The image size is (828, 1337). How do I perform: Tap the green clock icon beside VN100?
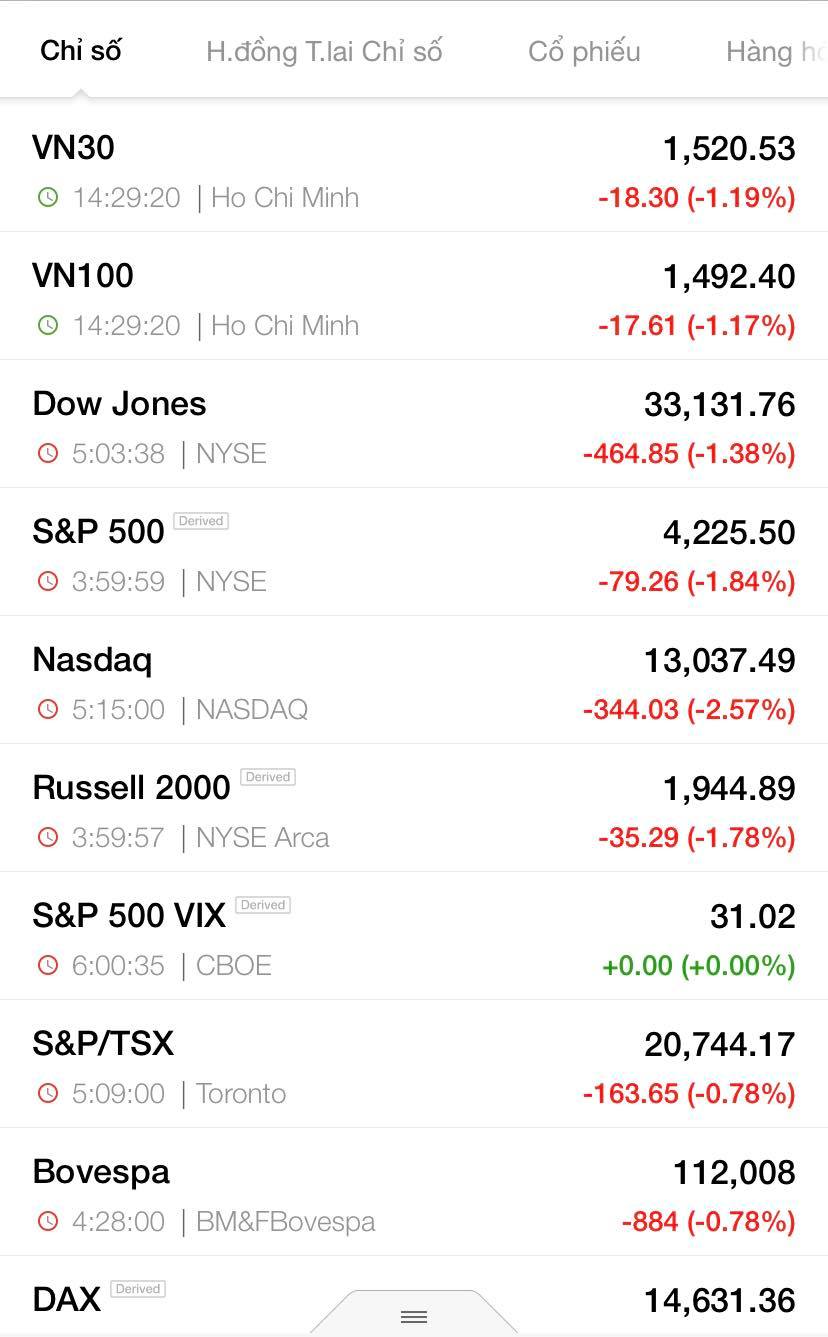click(x=47, y=325)
